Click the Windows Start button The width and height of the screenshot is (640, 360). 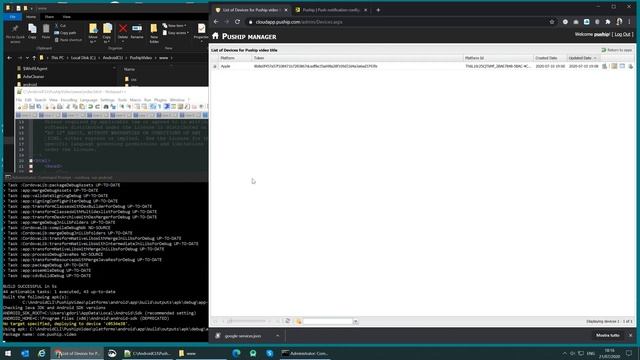pyautogui.click(x=8, y=353)
